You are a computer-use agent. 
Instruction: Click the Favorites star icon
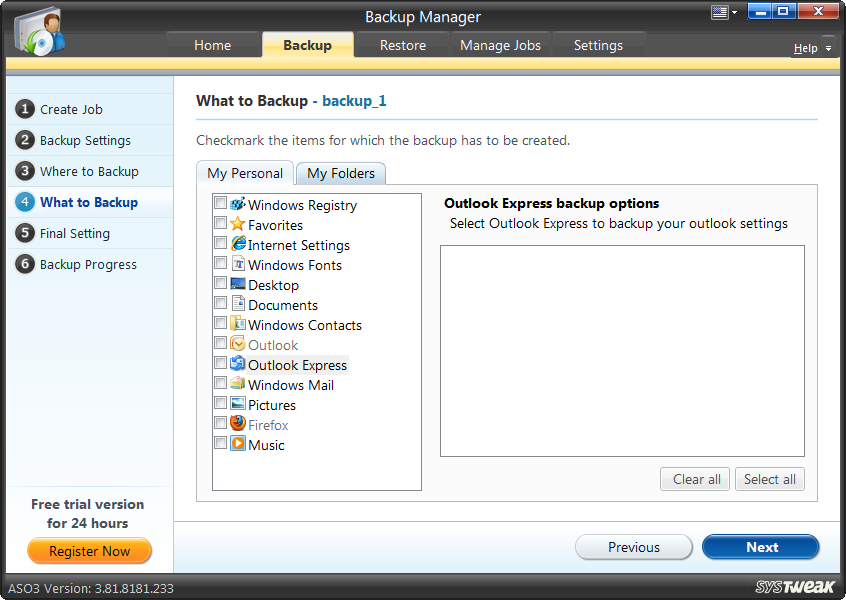(x=238, y=224)
